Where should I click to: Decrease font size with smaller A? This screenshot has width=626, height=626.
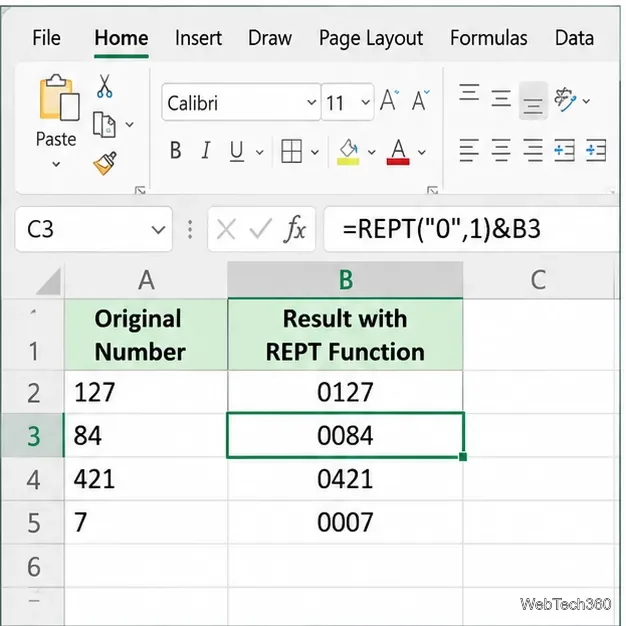coord(420,100)
